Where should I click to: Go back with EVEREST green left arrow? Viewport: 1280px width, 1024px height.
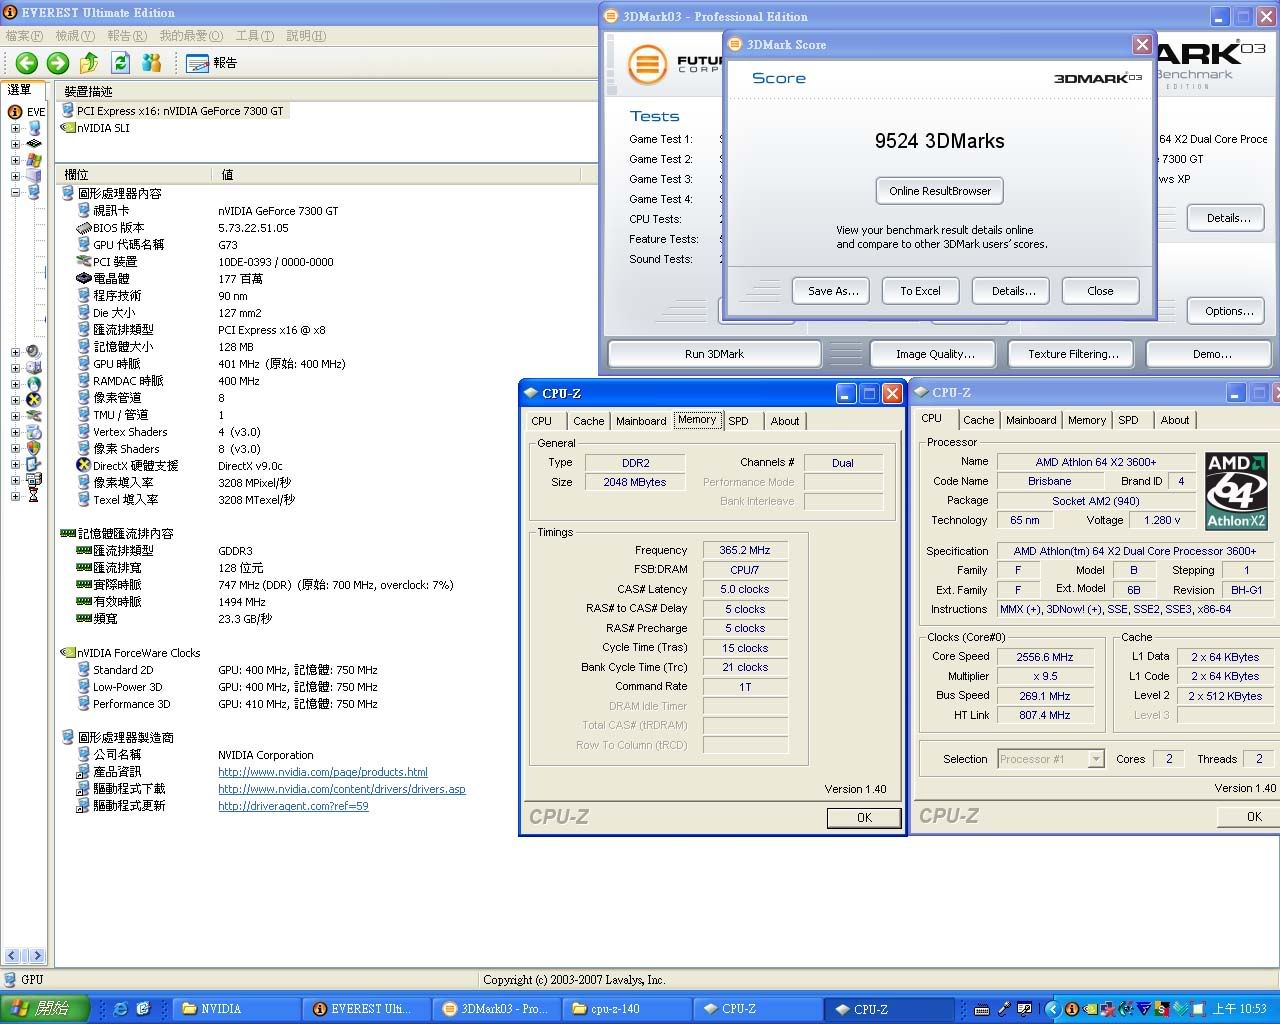tap(27, 63)
